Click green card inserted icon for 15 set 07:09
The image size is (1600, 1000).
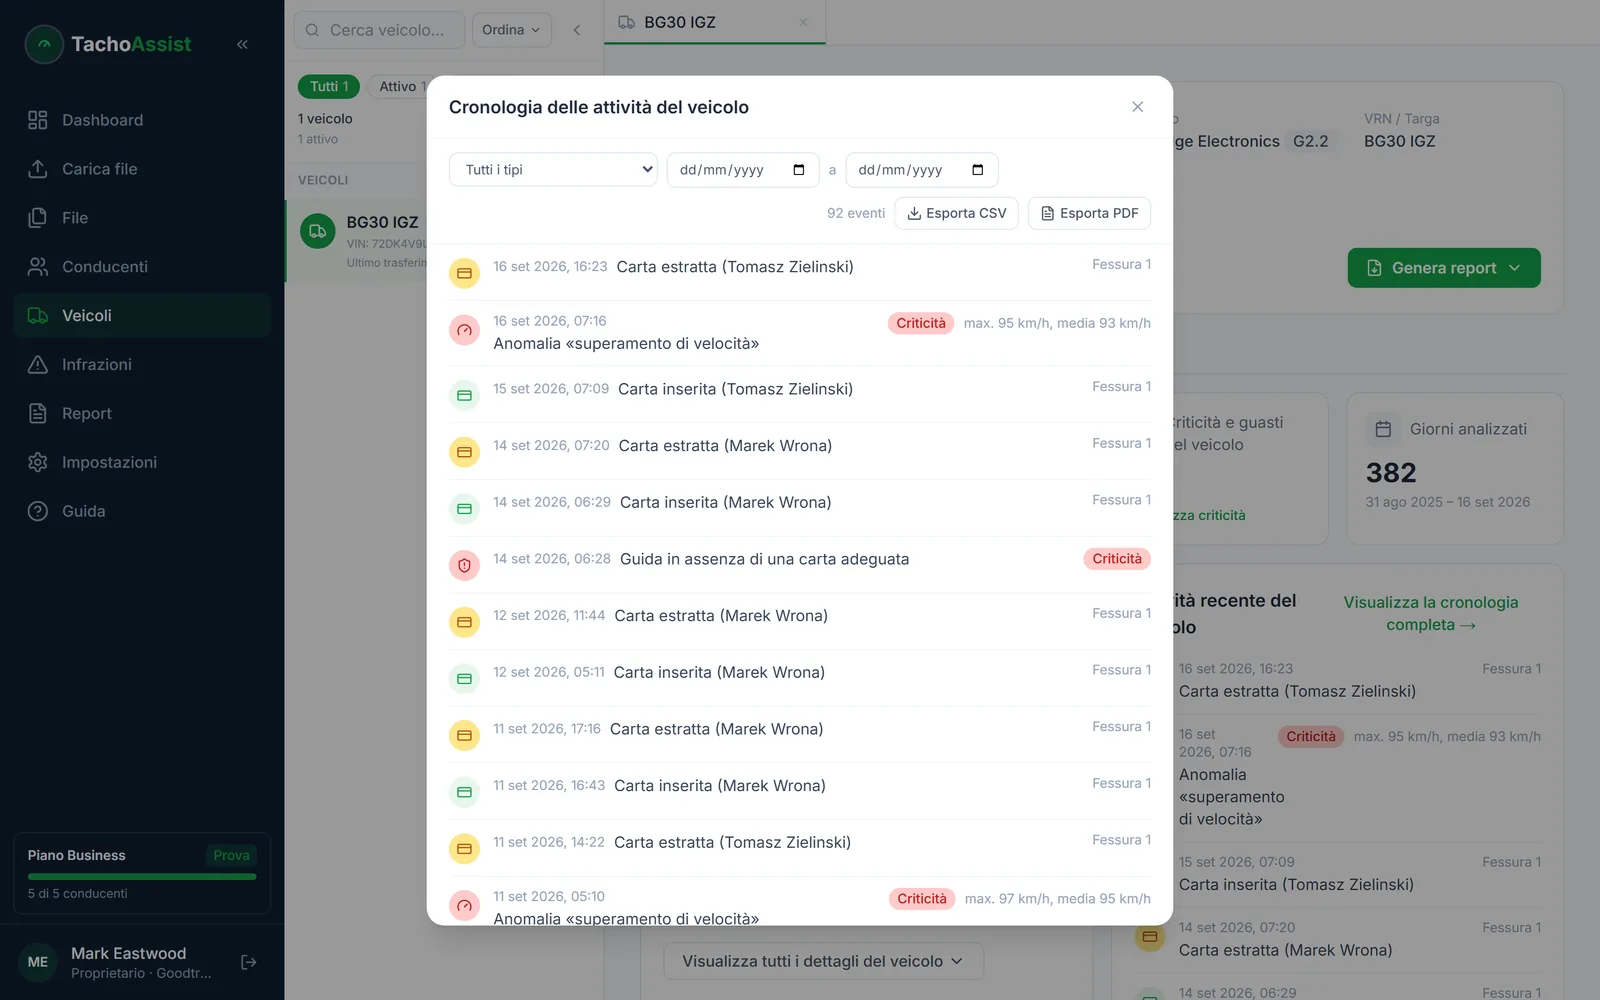coord(464,395)
